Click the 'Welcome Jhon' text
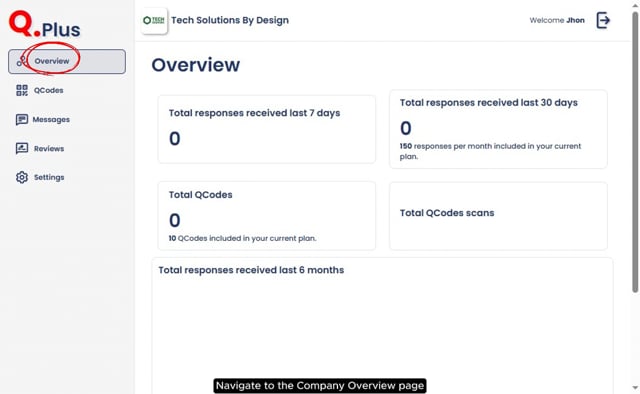The height and width of the screenshot is (394, 640). pyautogui.click(x=557, y=20)
